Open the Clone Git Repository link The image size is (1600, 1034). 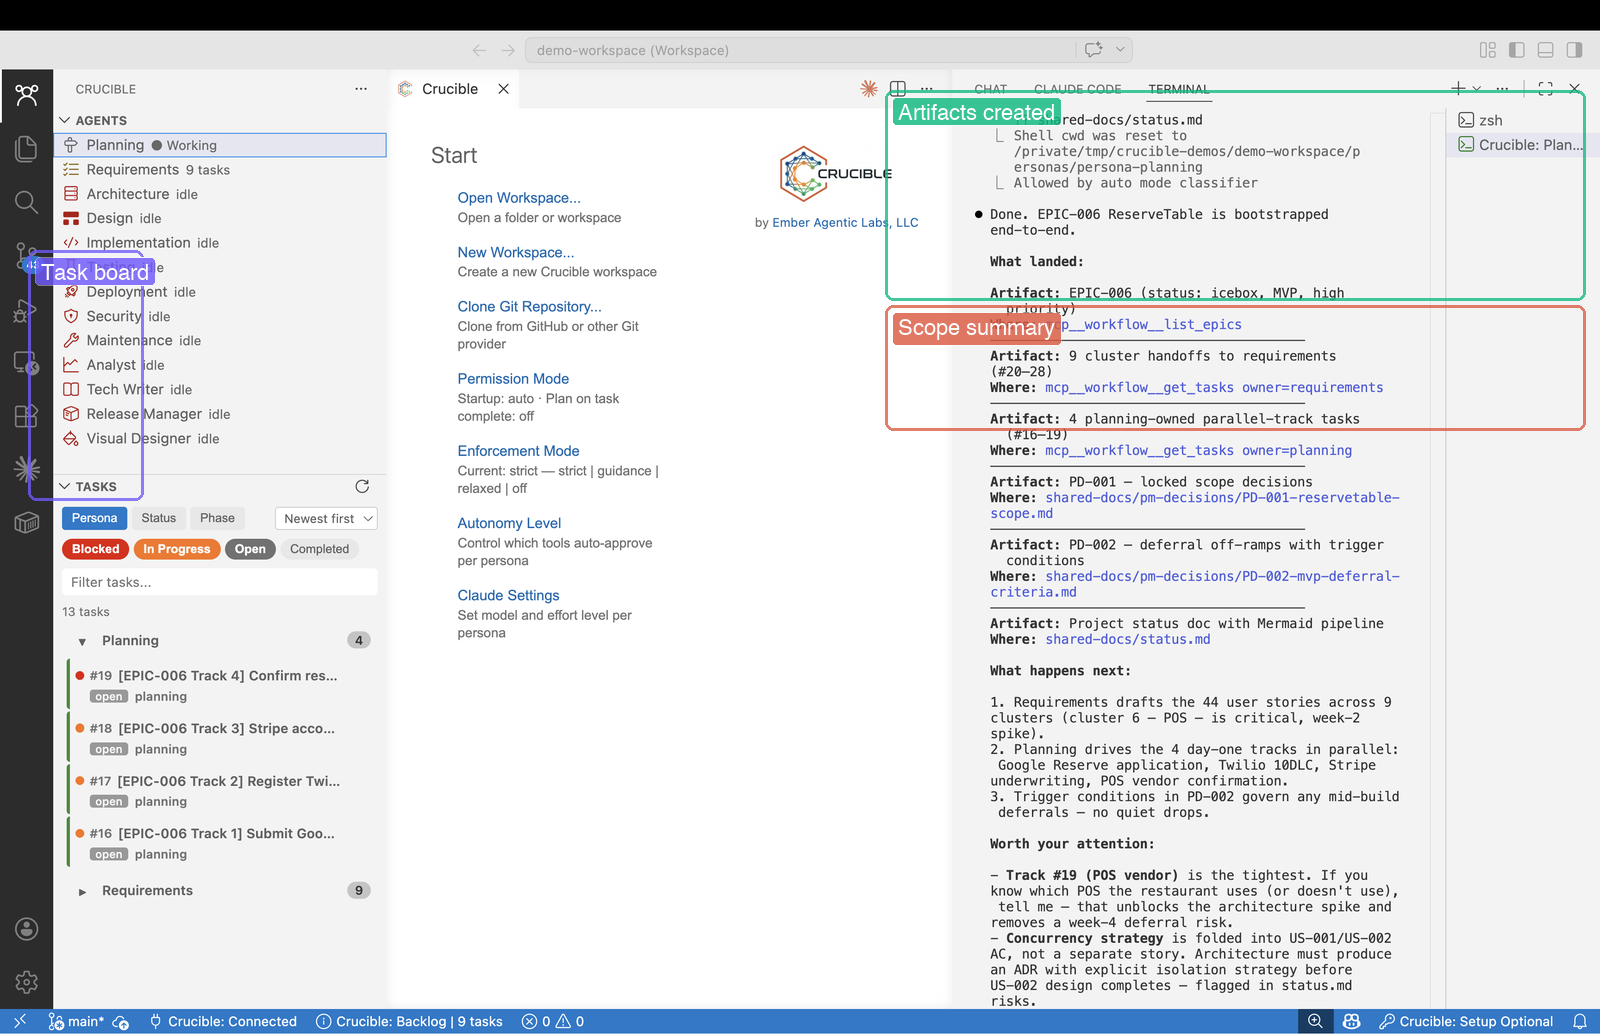click(x=529, y=307)
